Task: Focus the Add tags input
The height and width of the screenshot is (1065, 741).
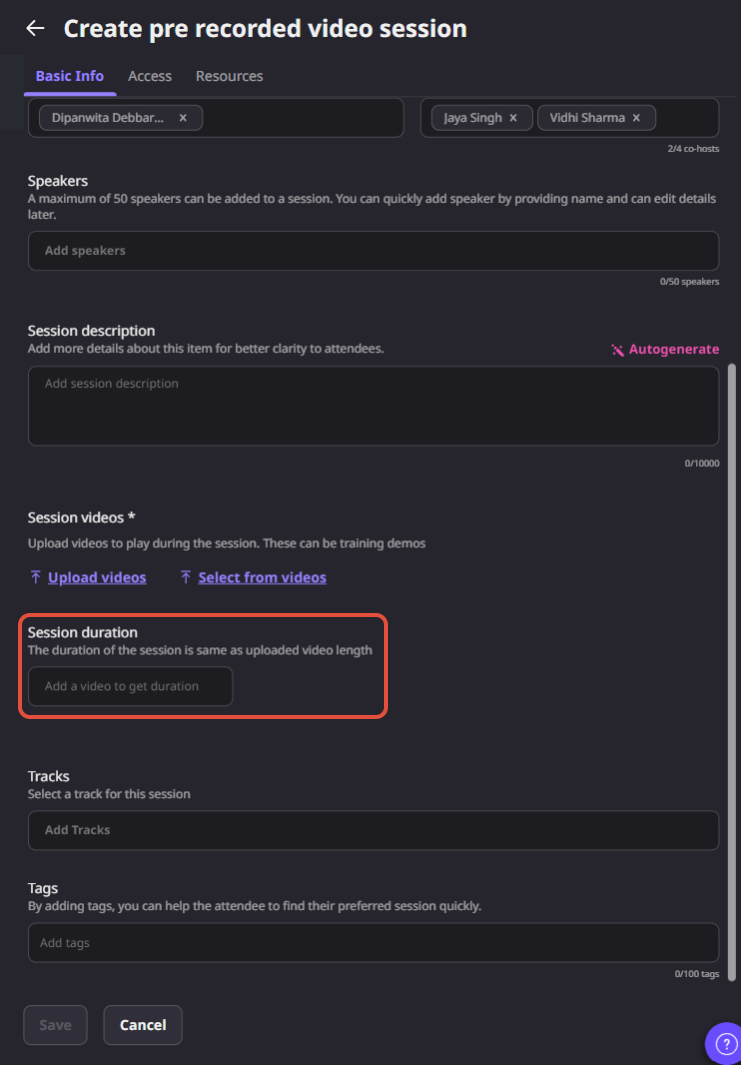Action: 373,943
